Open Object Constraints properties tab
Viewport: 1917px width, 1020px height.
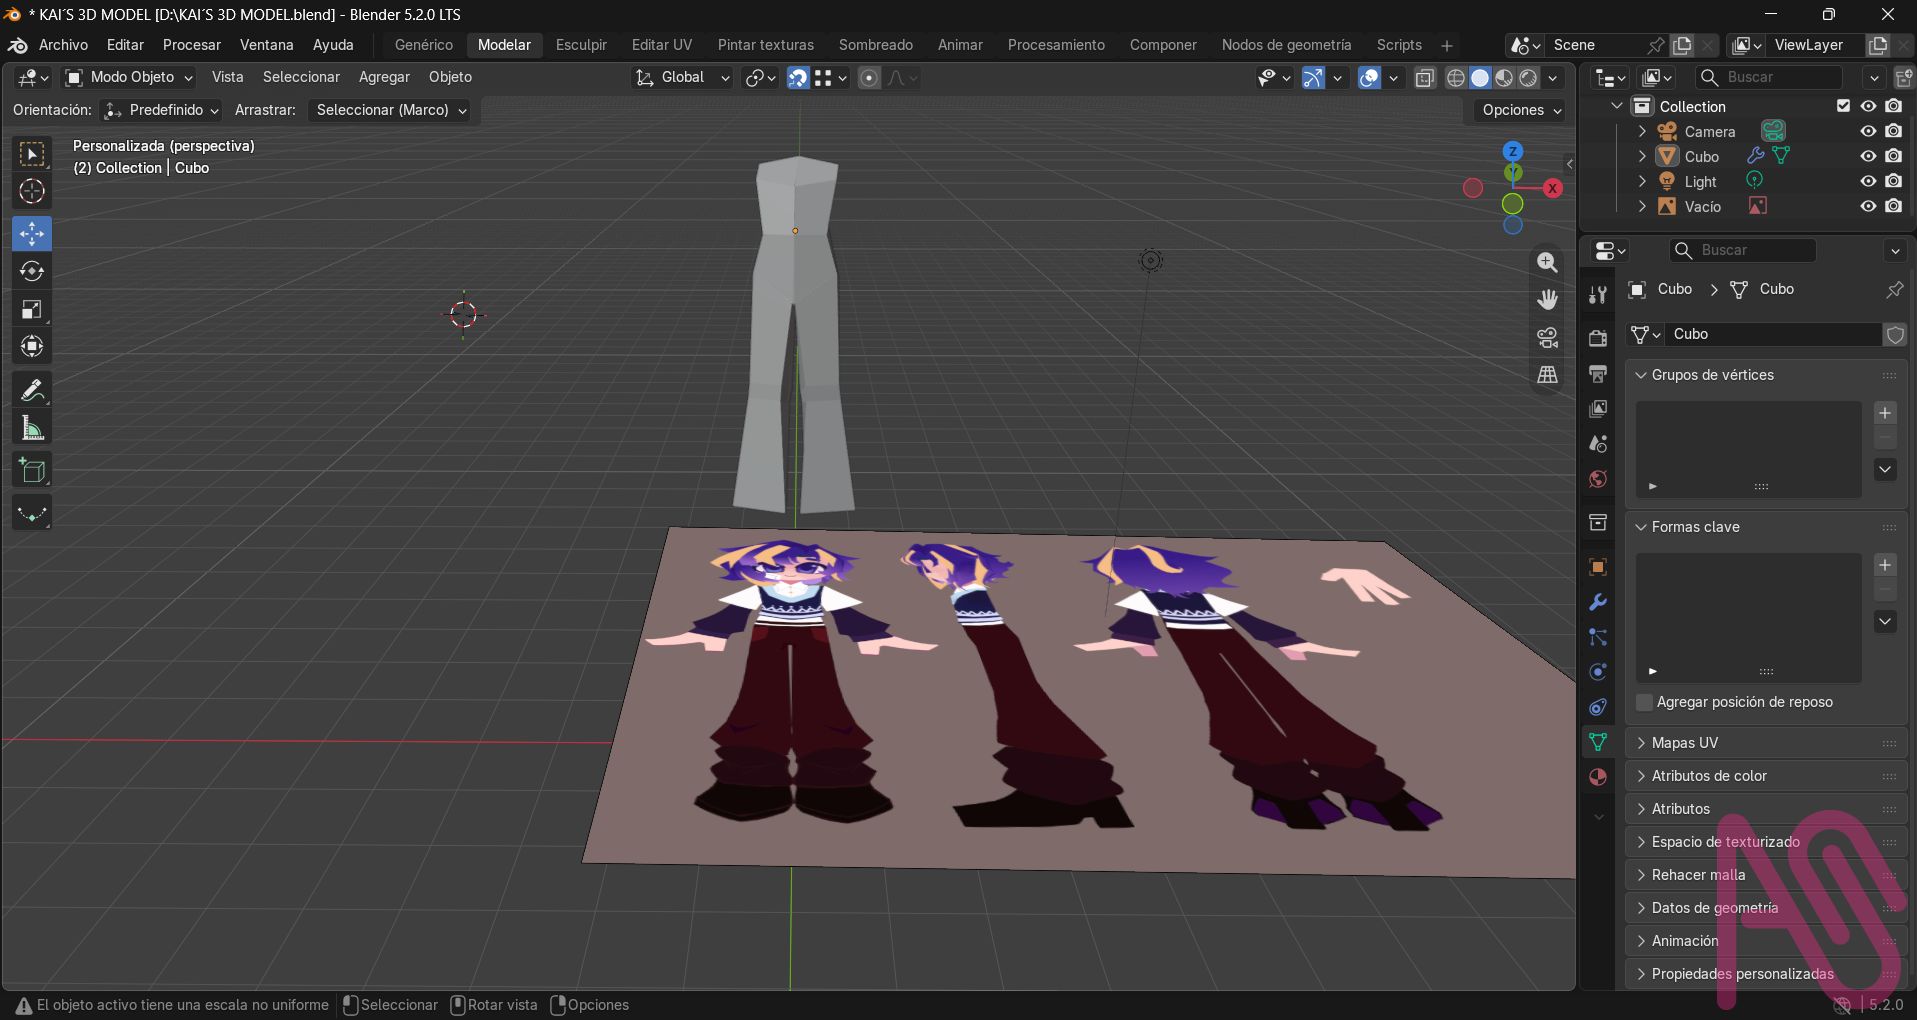pyautogui.click(x=1598, y=707)
